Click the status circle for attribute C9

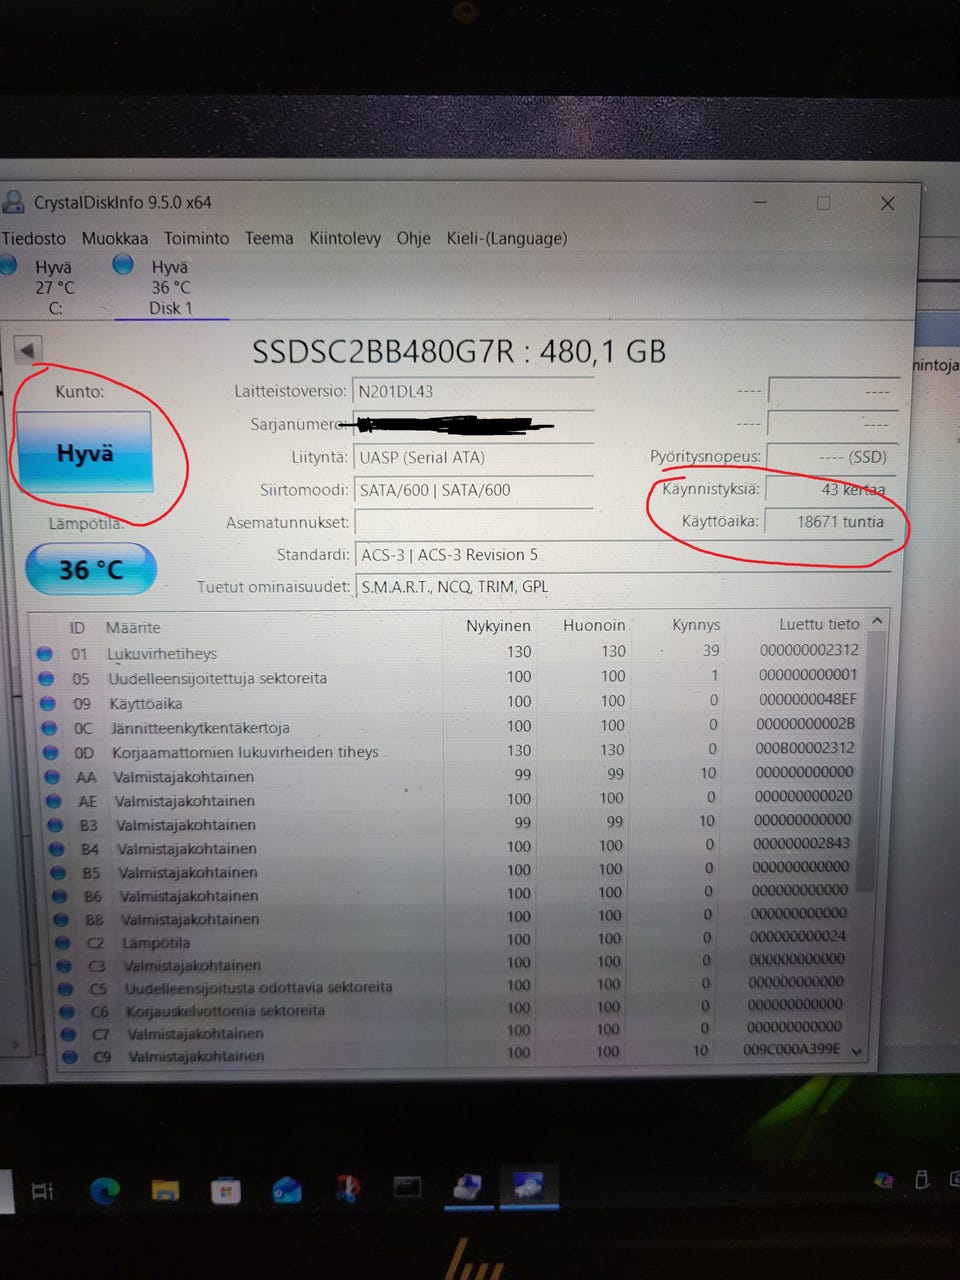[70, 1056]
